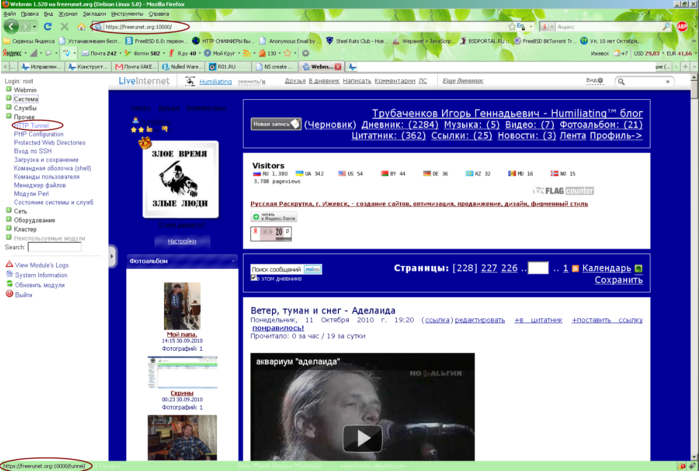Open Protected Web Directories link
699x471 pixels.
49,143
